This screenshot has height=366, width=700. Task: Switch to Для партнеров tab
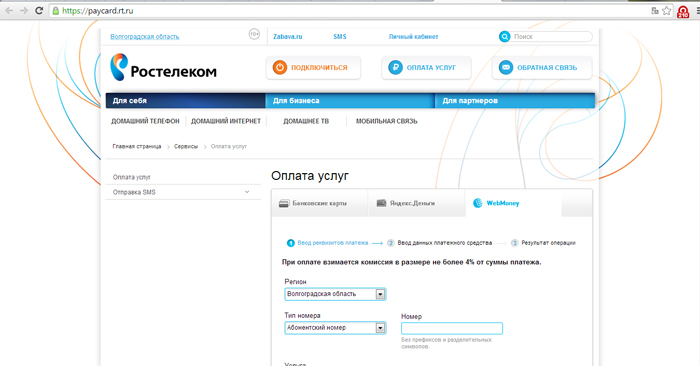(515, 101)
